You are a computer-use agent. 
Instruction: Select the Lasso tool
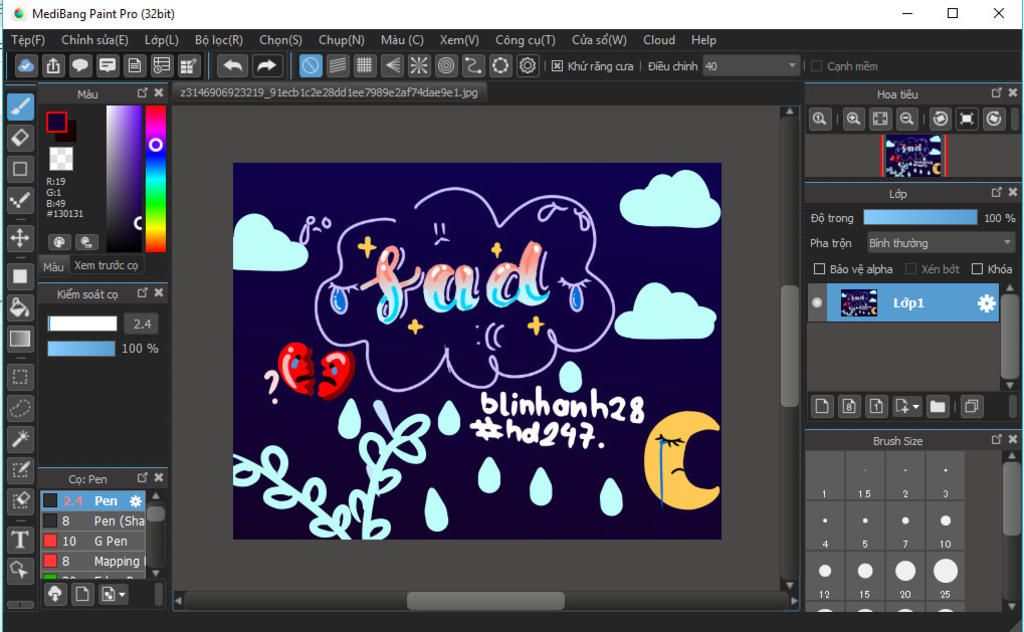click(x=20, y=408)
